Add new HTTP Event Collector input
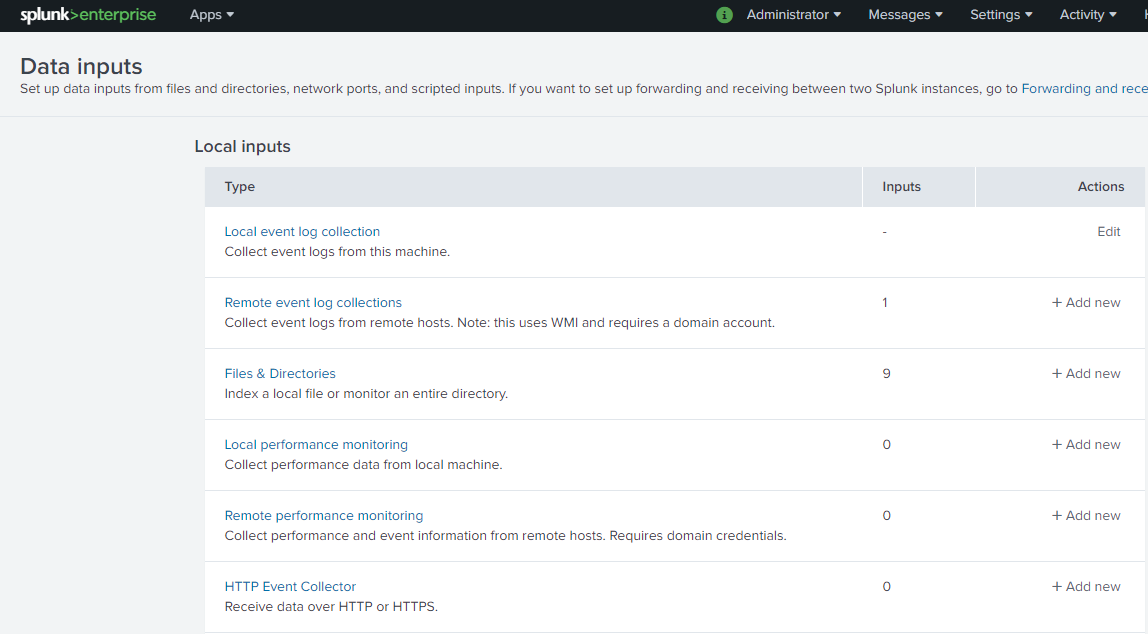1148x634 pixels. [1086, 587]
